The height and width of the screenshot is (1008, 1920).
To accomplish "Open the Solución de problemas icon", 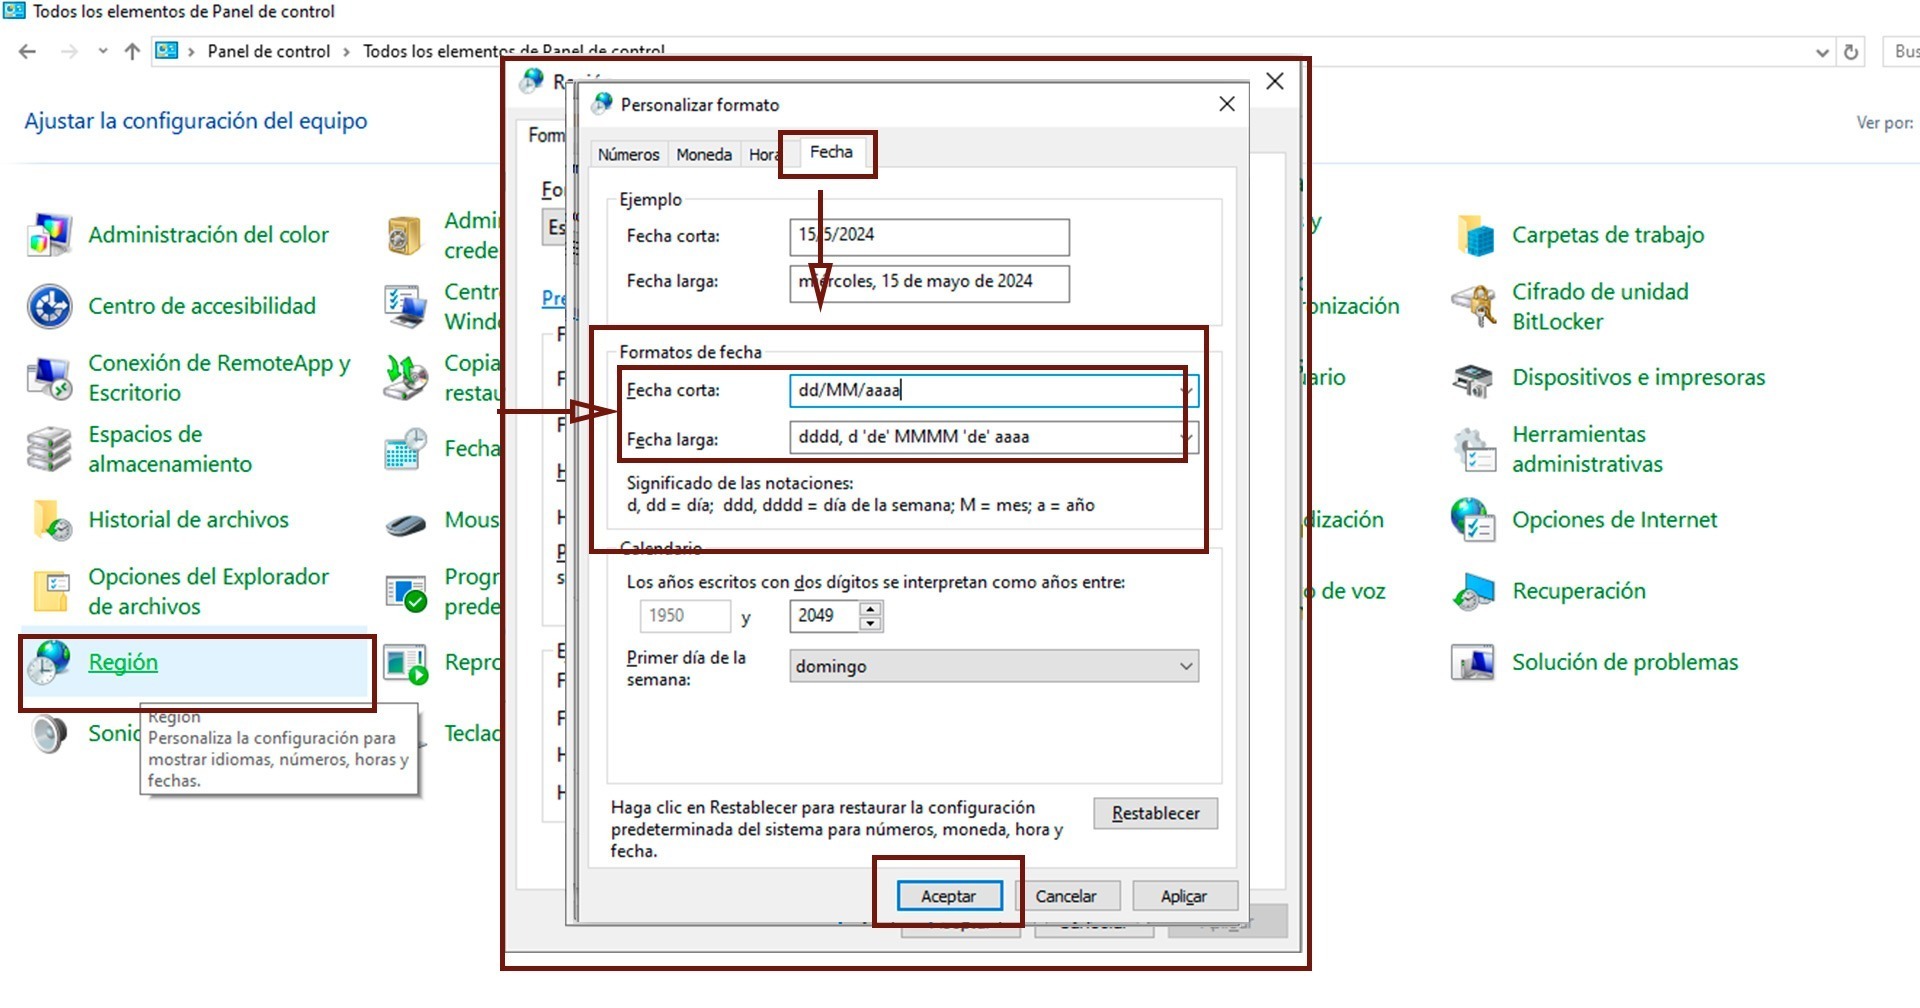I will 1474,662.
